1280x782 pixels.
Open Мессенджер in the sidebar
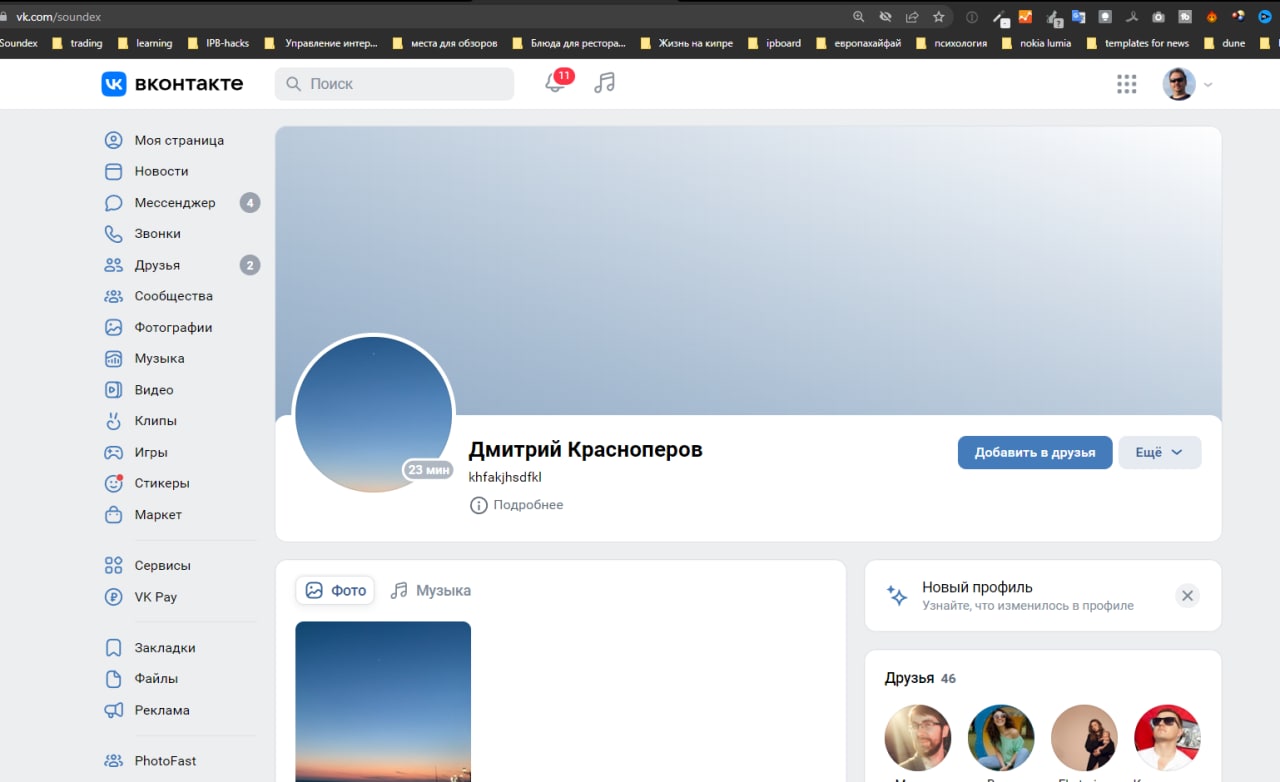[x=182, y=203]
